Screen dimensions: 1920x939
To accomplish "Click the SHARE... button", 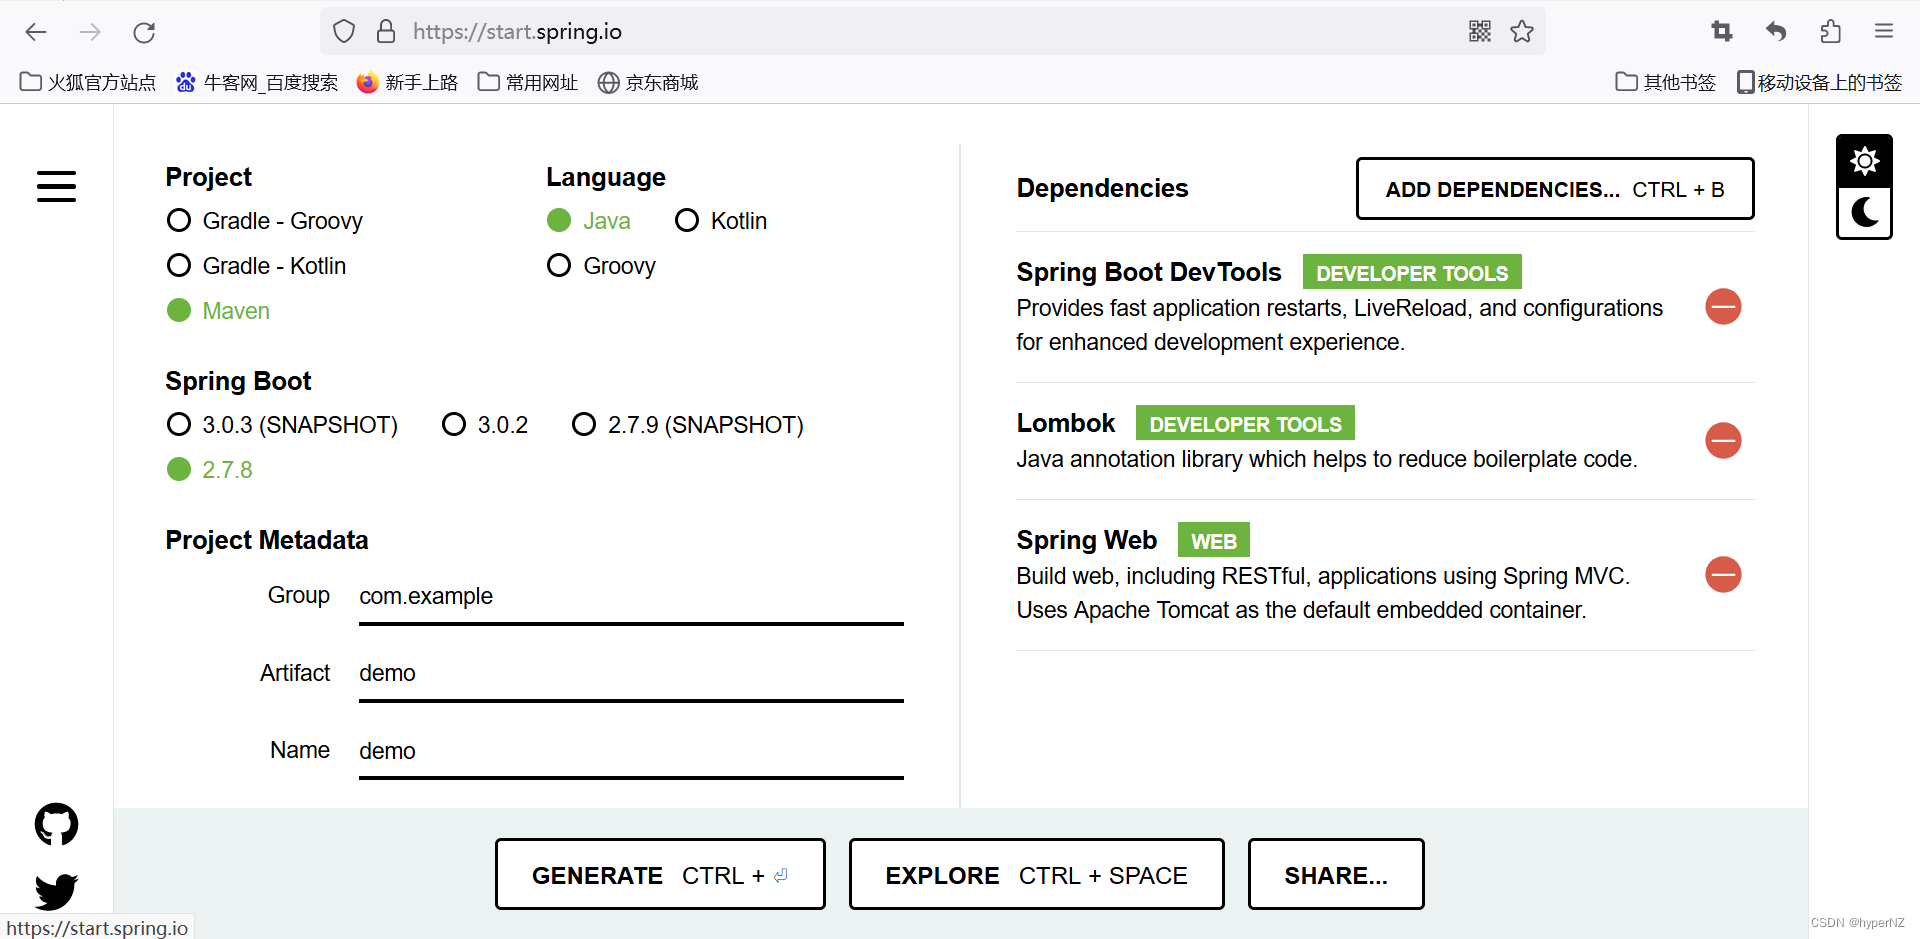I will pos(1336,874).
